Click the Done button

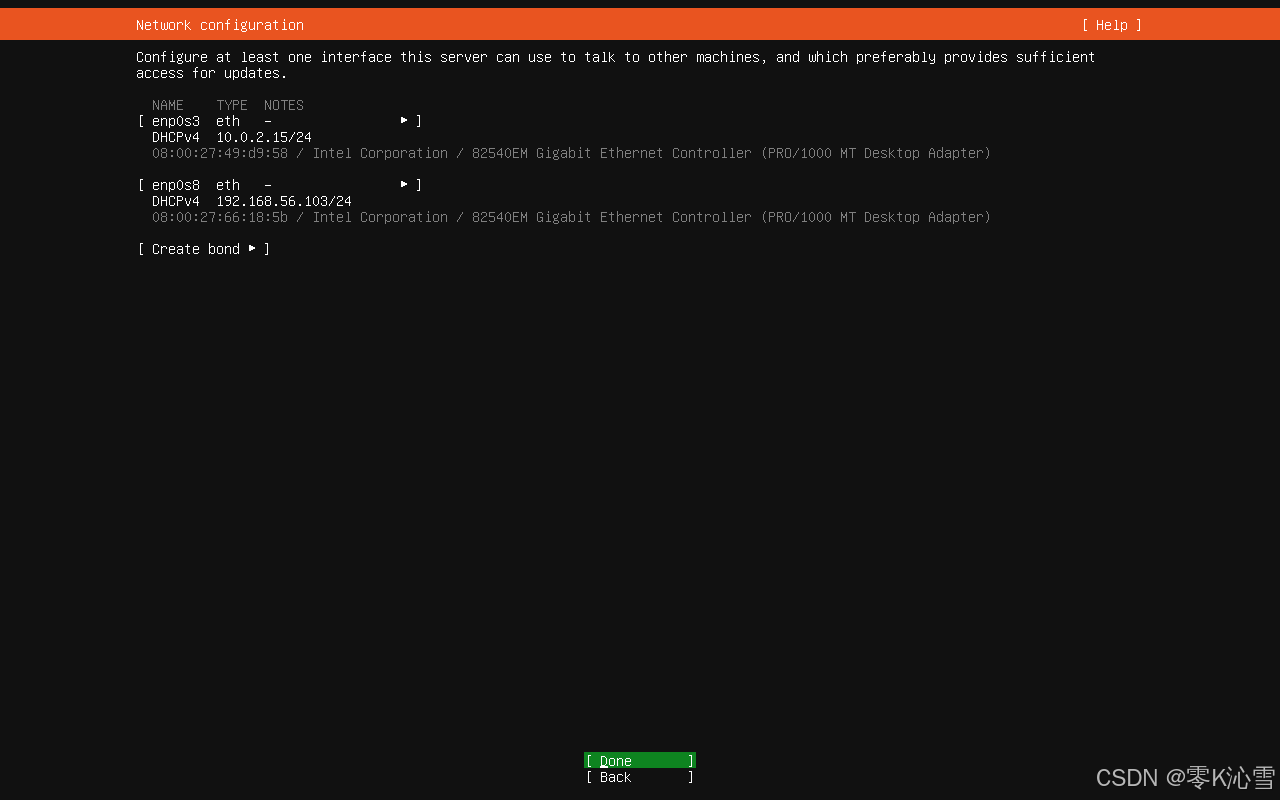640,761
